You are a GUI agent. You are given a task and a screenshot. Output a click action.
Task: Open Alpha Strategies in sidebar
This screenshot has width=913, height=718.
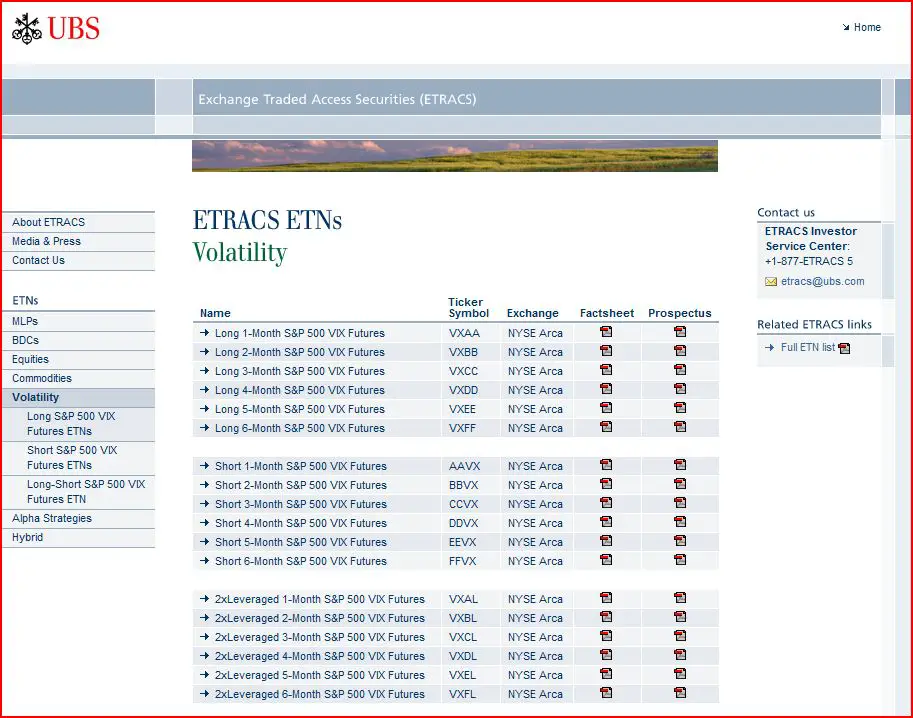[79, 519]
